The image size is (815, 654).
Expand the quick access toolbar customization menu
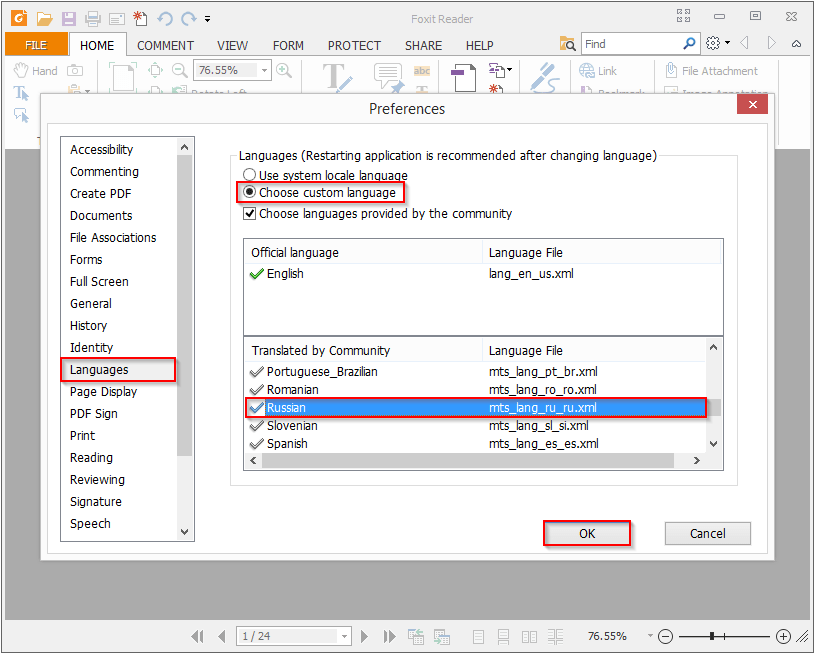point(209,18)
